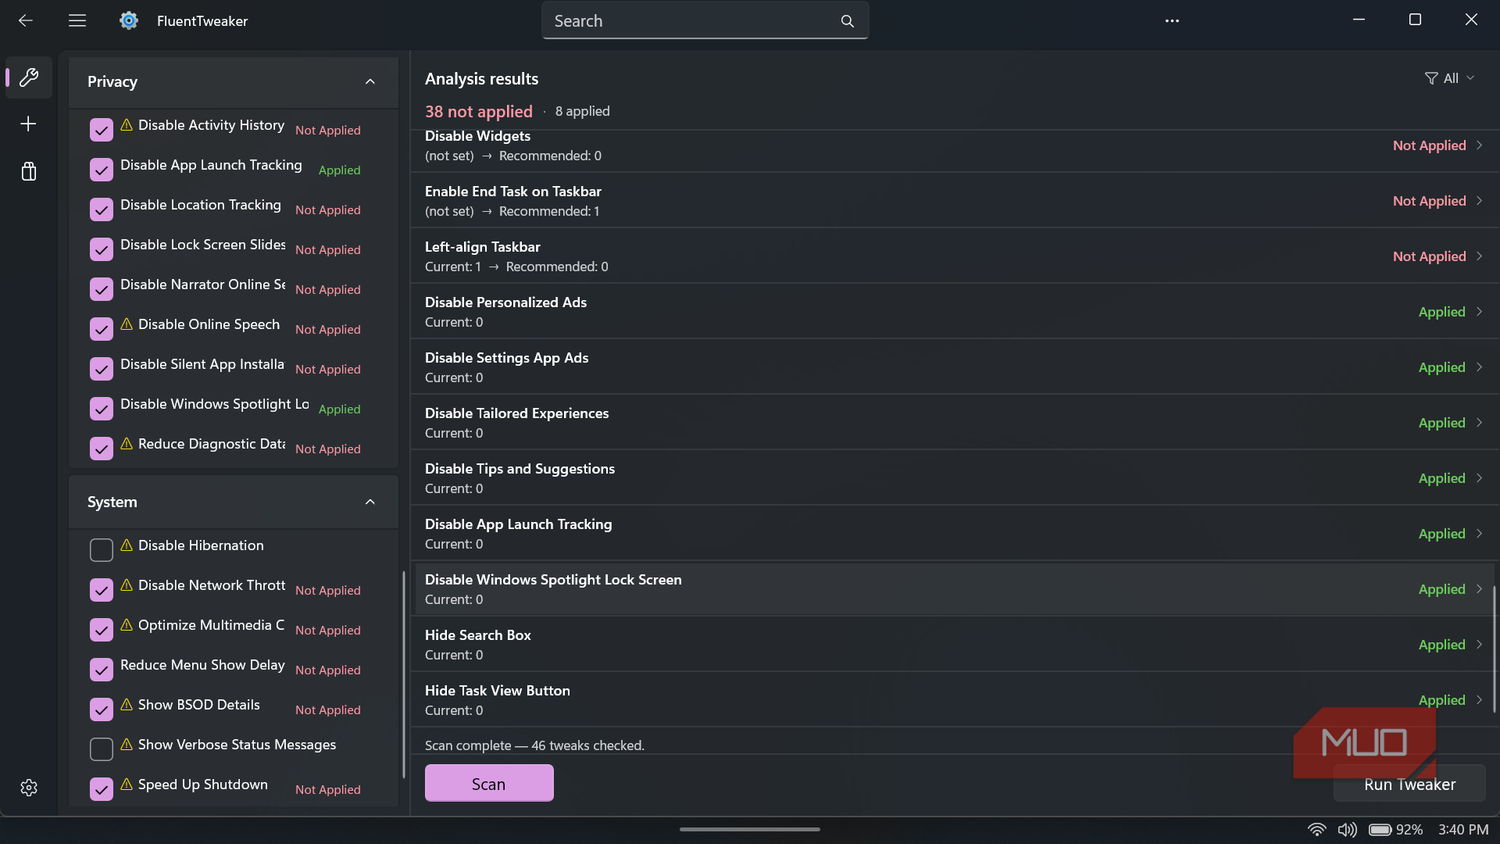This screenshot has width=1500, height=844.
Task: Expand Hide Search Box result chevron
Action: (x=1479, y=644)
